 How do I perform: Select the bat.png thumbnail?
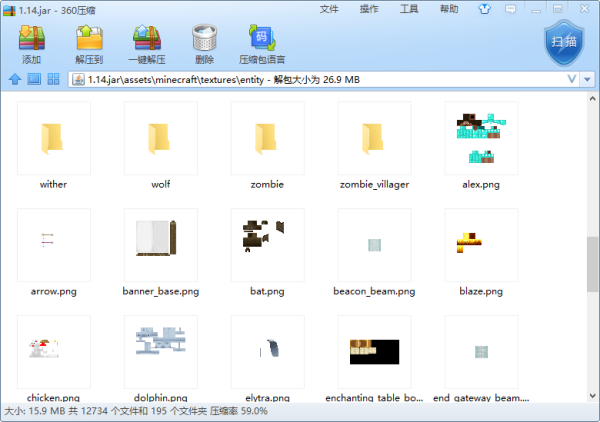coord(267,245)
